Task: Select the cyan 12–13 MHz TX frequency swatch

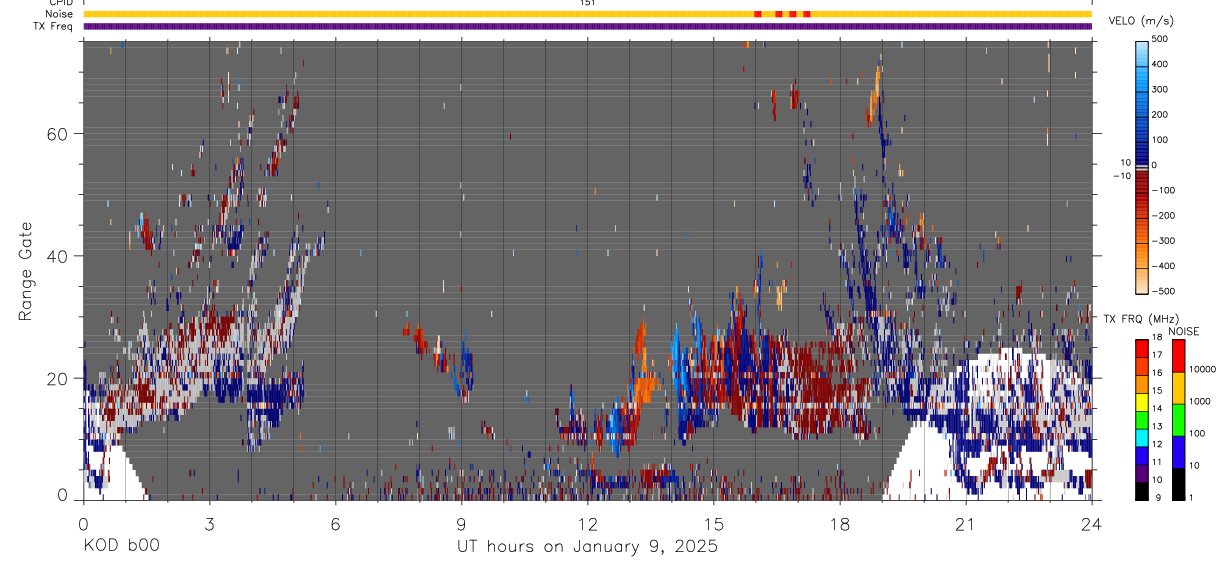Action: (x=1142, y=437)
